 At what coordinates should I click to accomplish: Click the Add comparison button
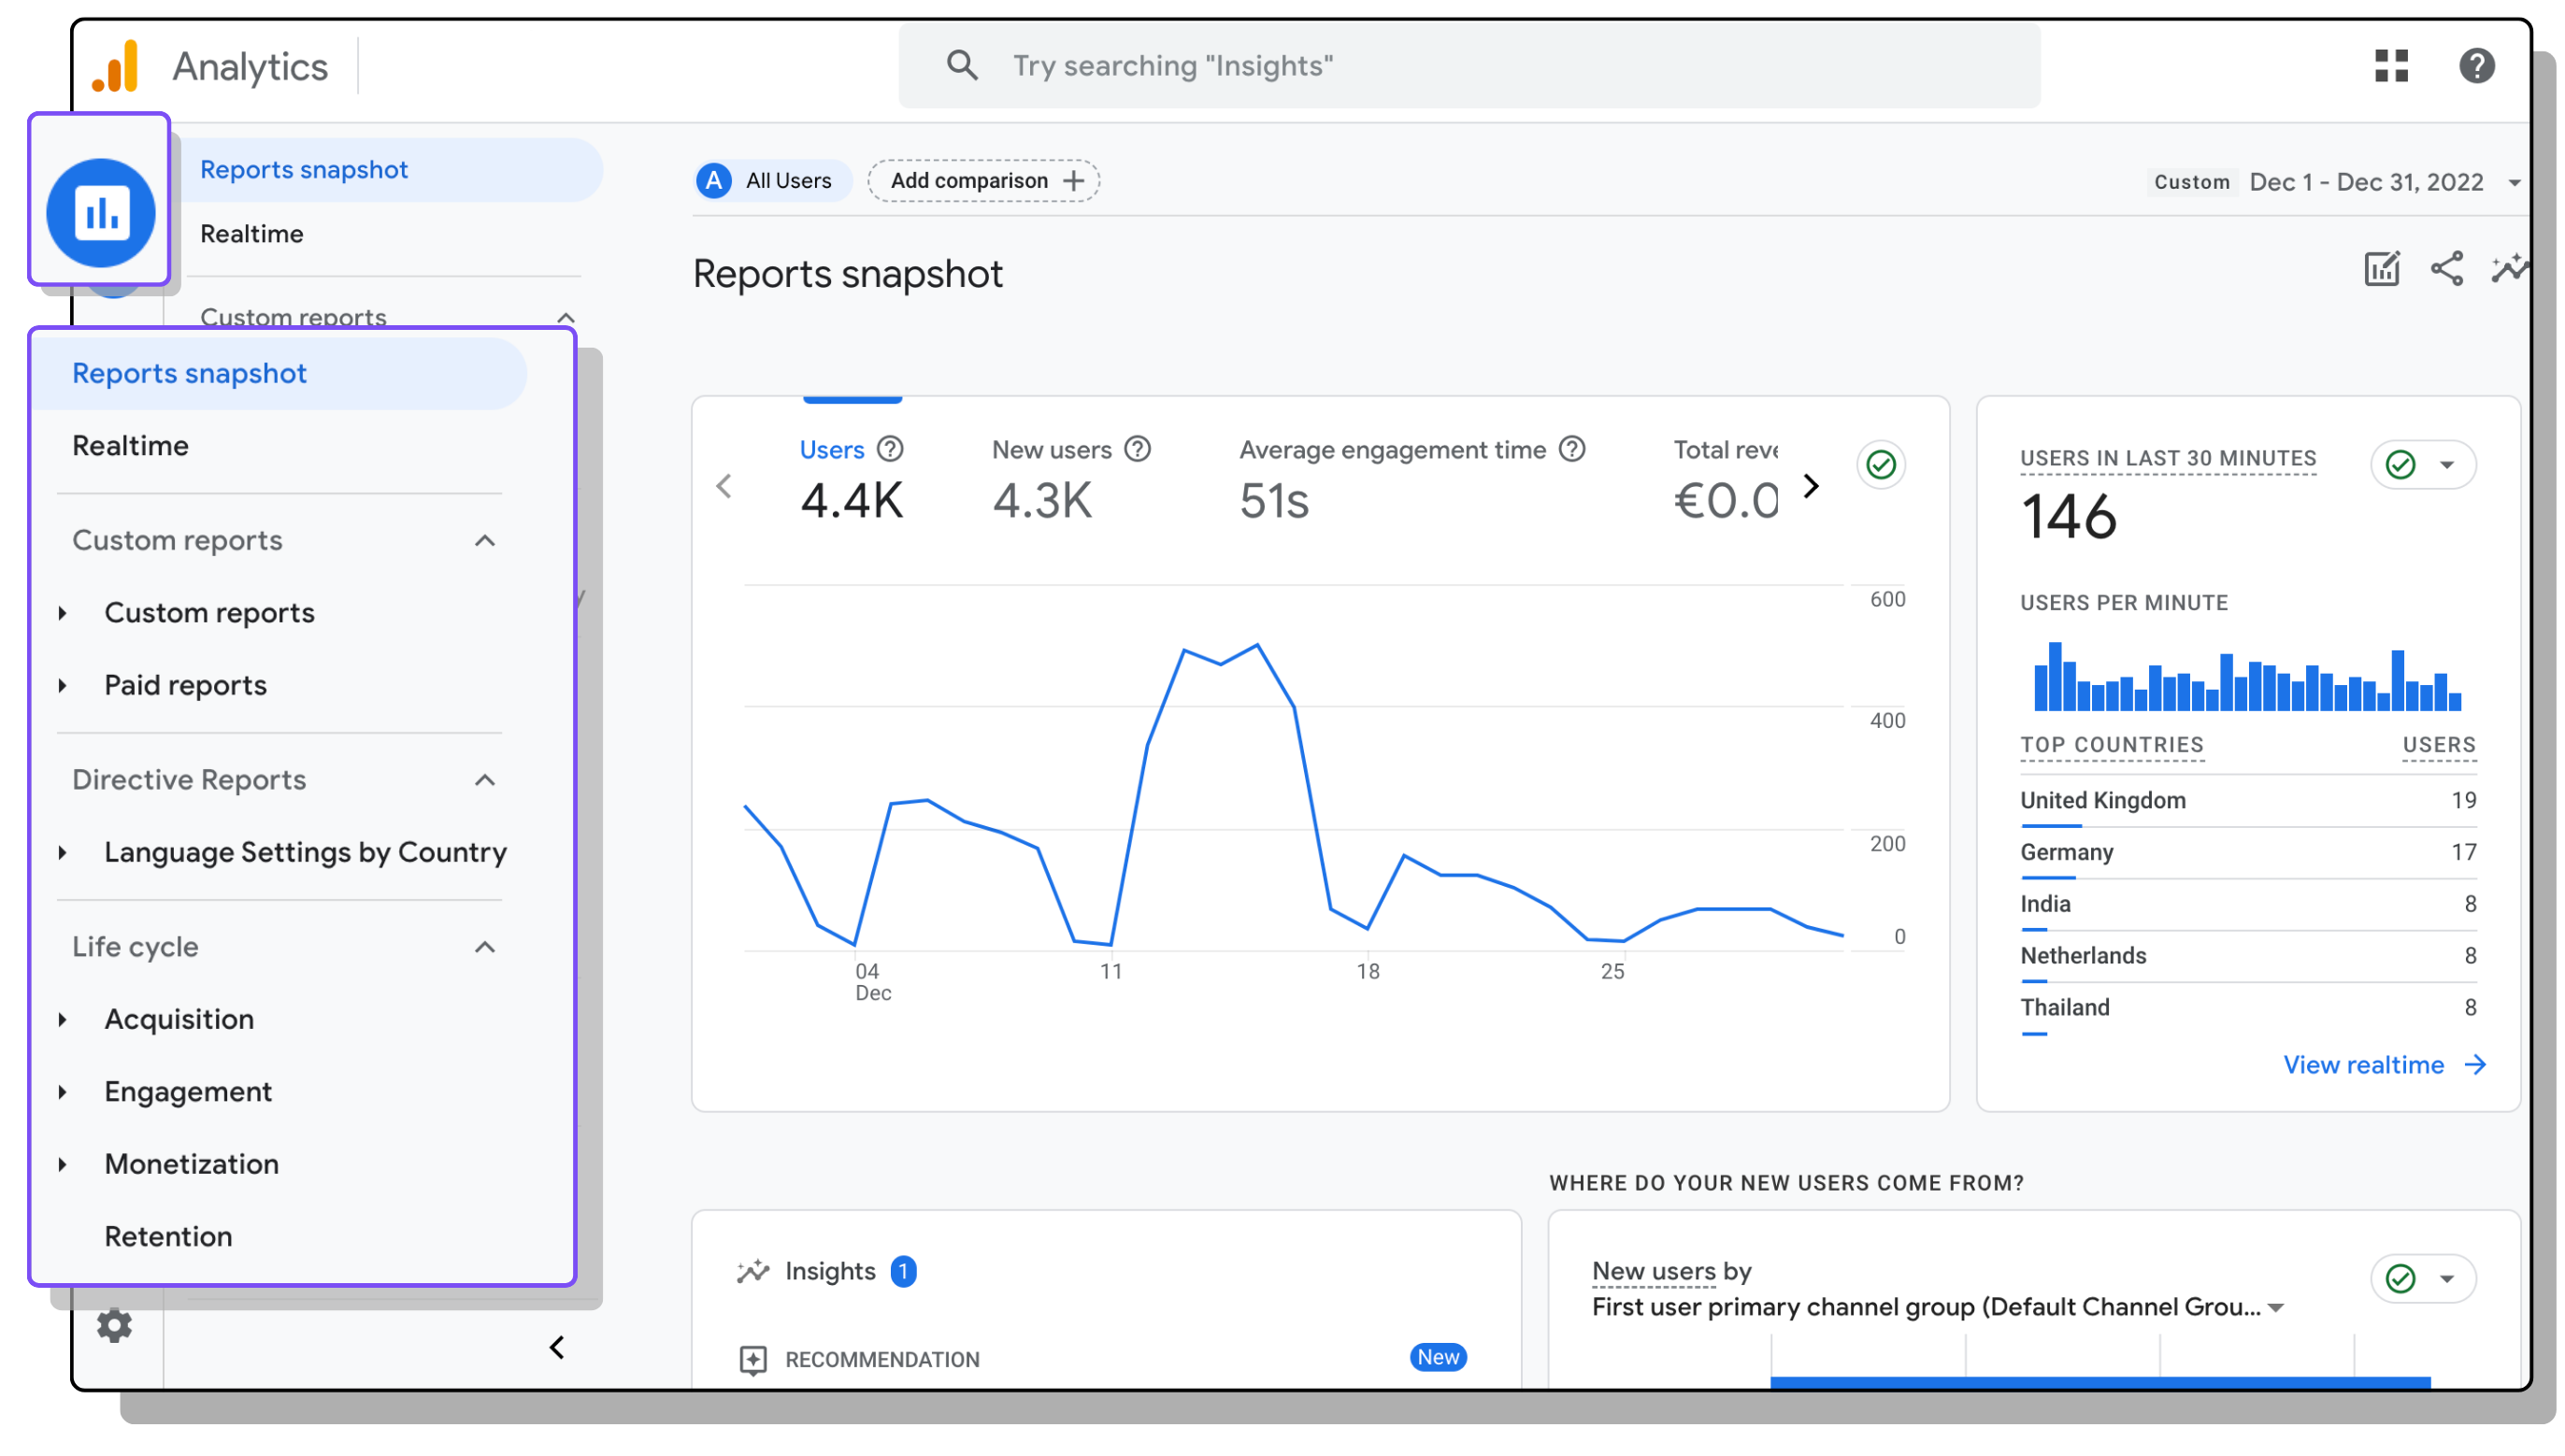point(984,181)
